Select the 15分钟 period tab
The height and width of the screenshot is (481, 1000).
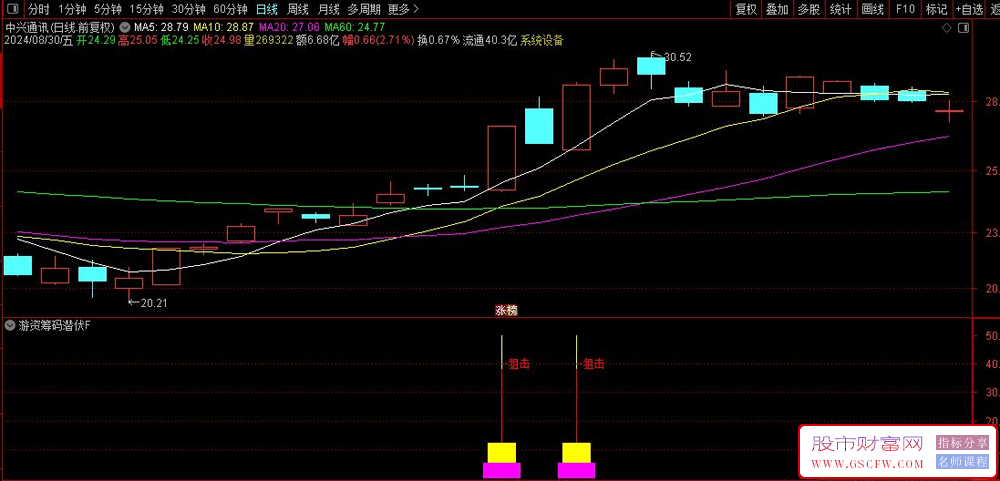tap(146, 9)
